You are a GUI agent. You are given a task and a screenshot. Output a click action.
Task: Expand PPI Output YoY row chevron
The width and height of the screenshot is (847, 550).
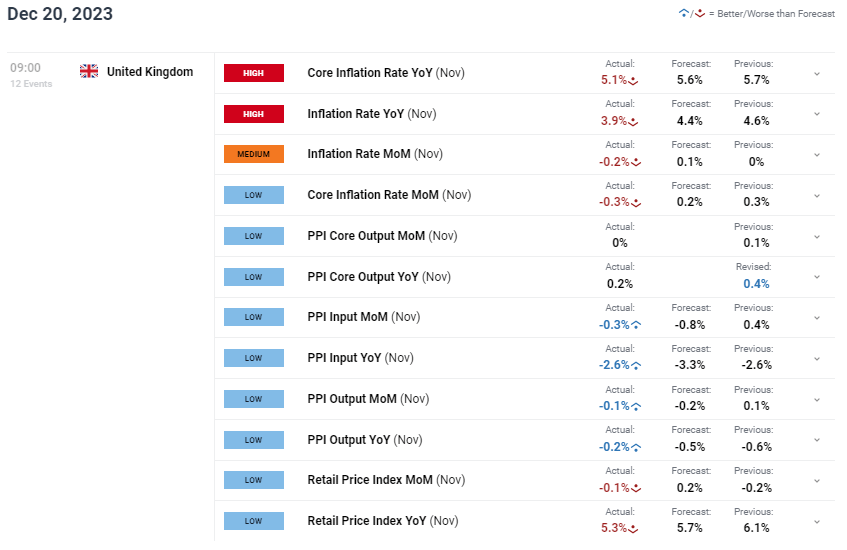pos(817,440)
